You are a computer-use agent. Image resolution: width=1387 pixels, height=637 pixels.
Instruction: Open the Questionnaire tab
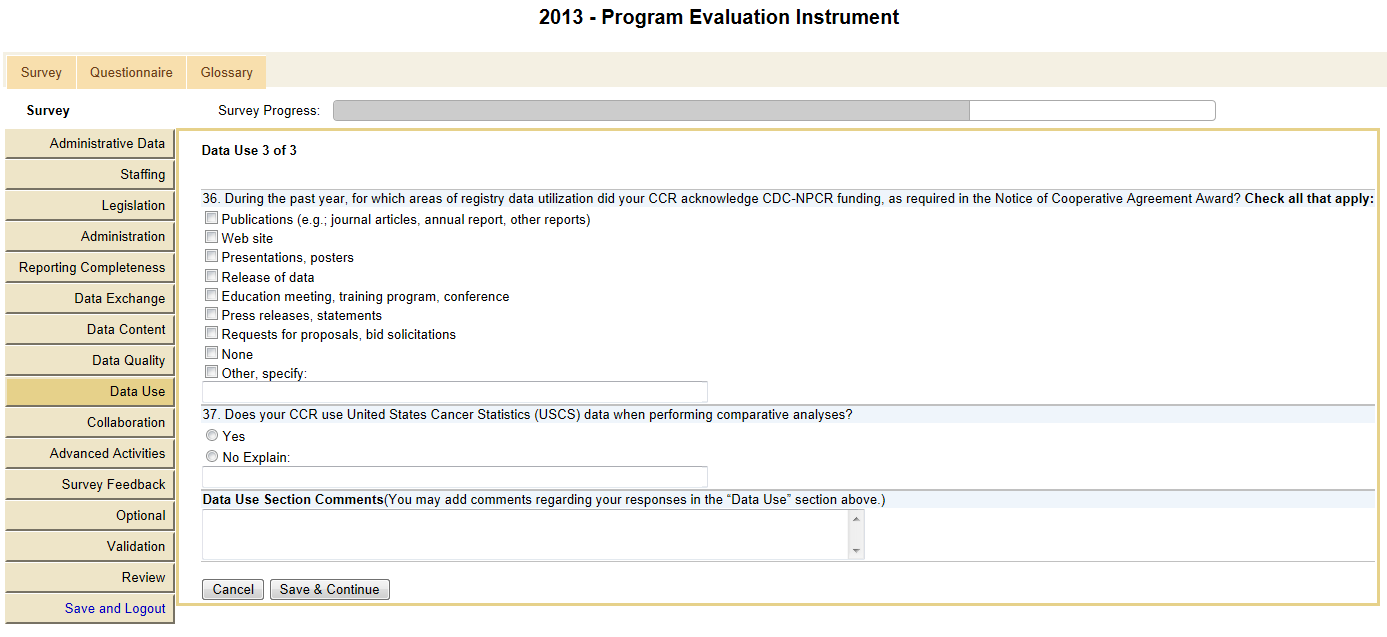131,72
